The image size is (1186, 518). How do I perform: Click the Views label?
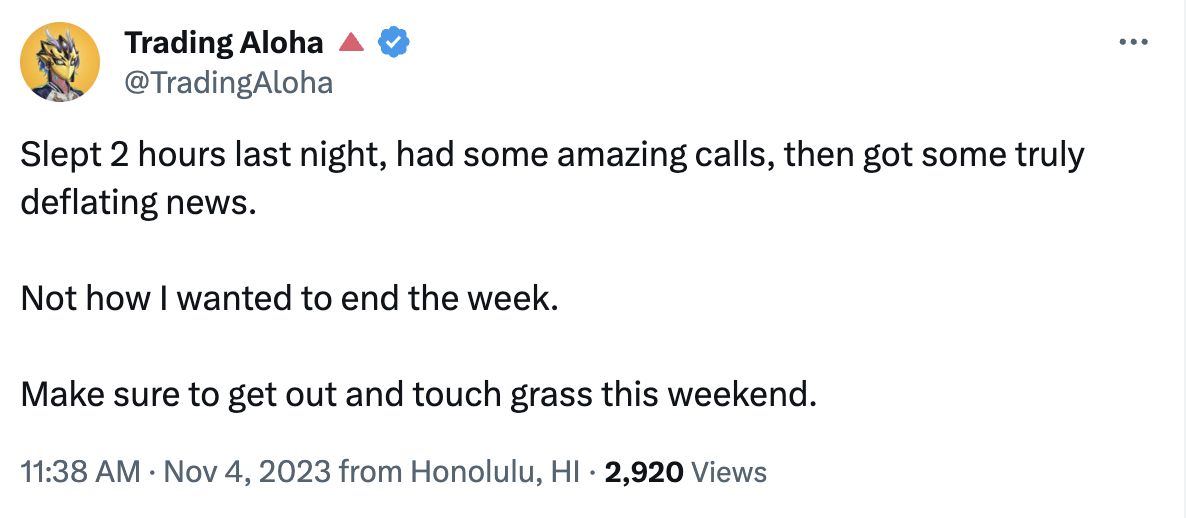(729, 472)
